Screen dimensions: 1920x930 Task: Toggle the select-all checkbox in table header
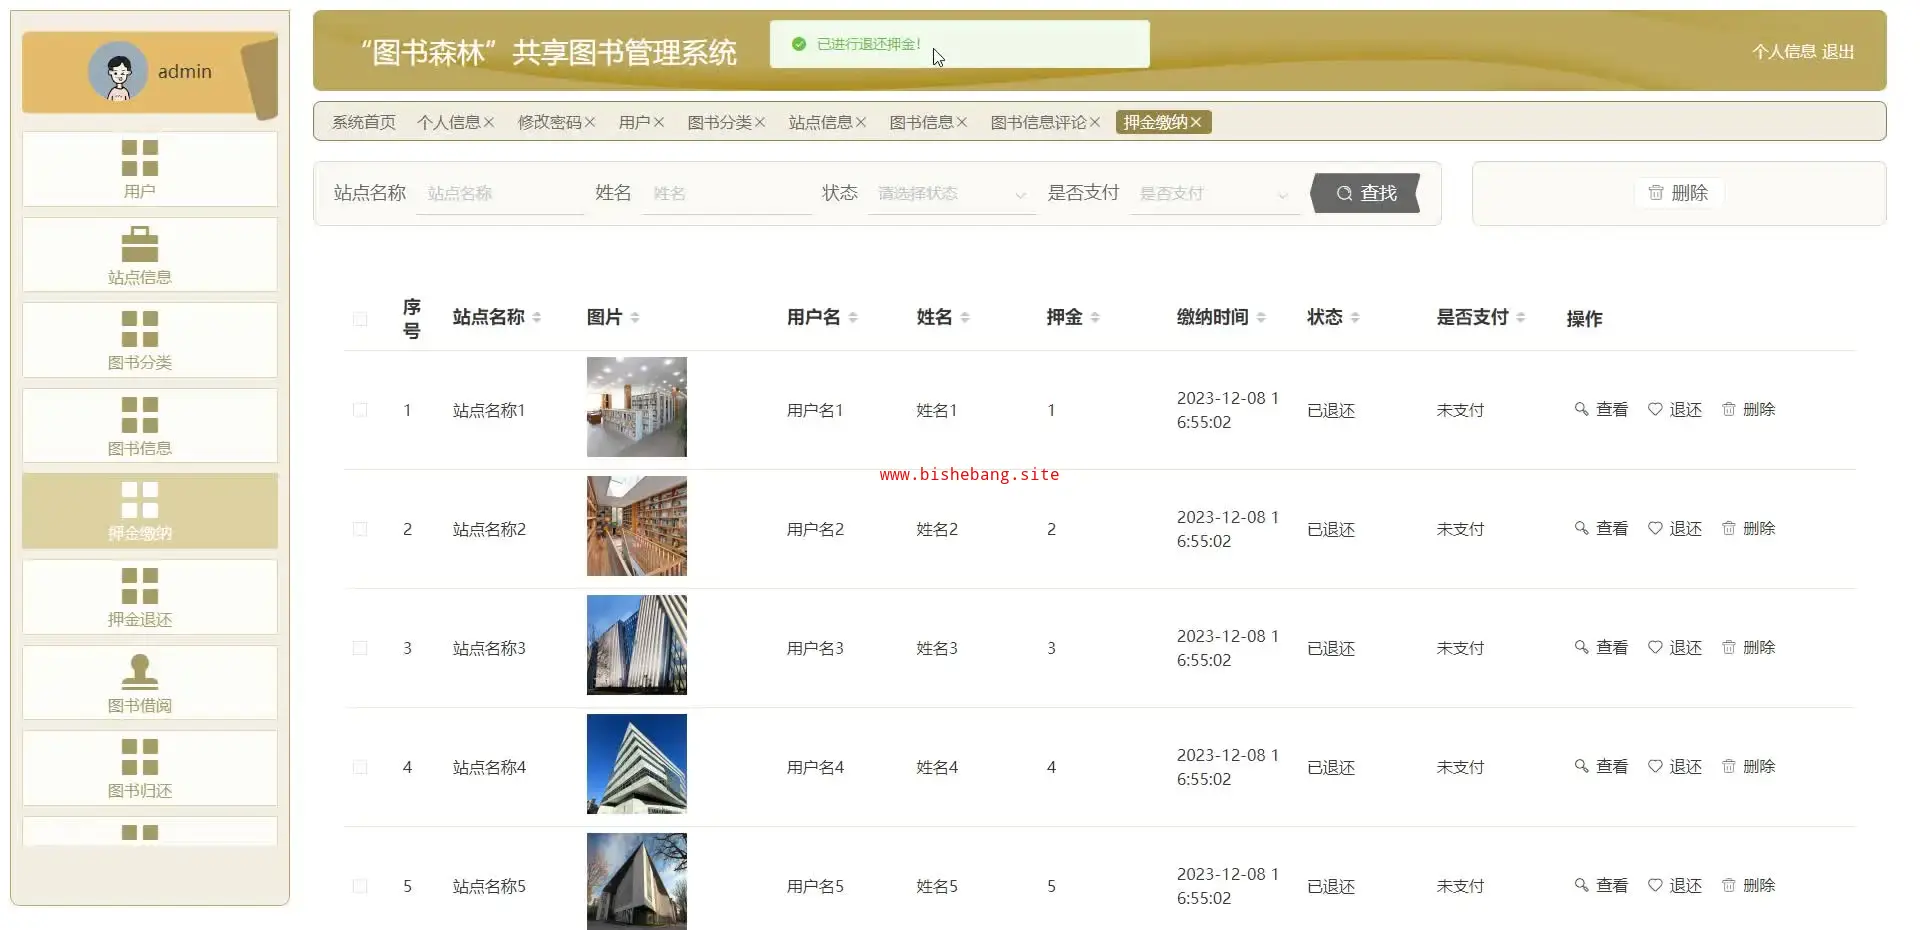tap(360, 319)
